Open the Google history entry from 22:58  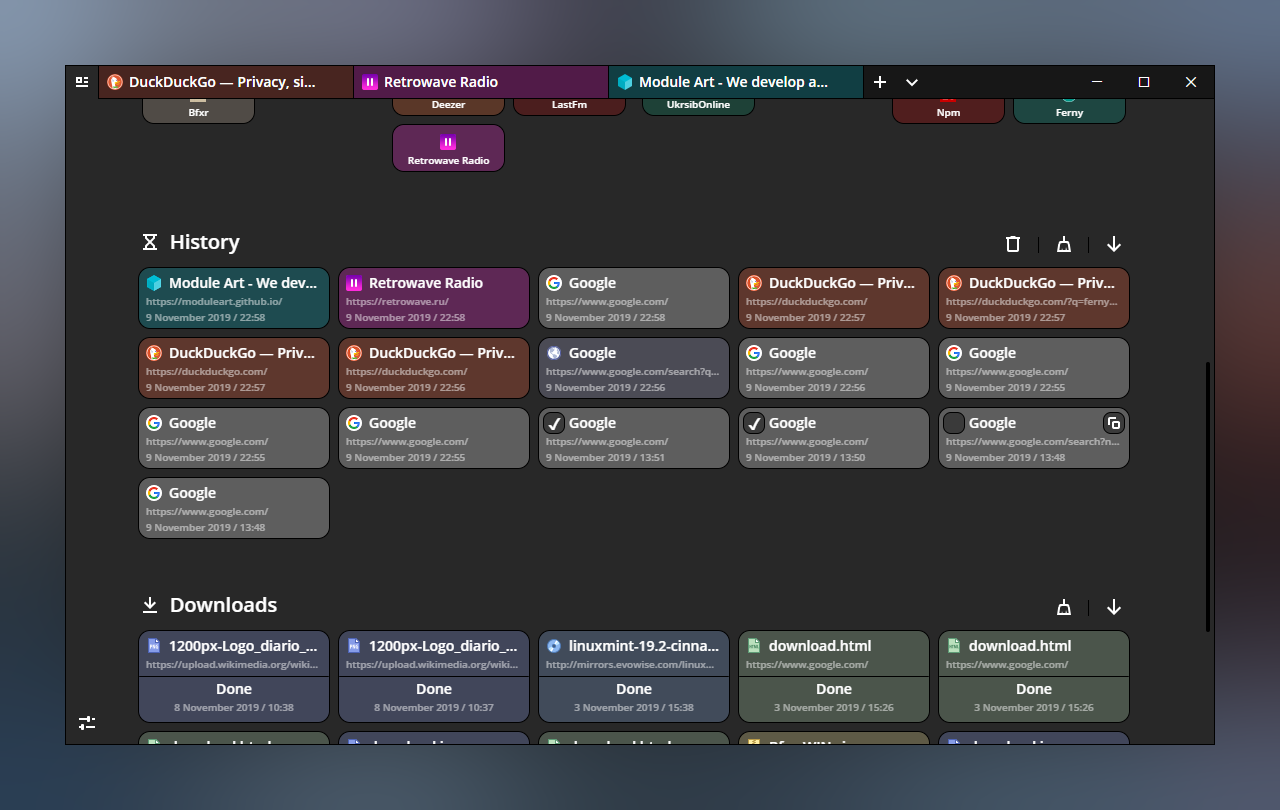[634, 298]
